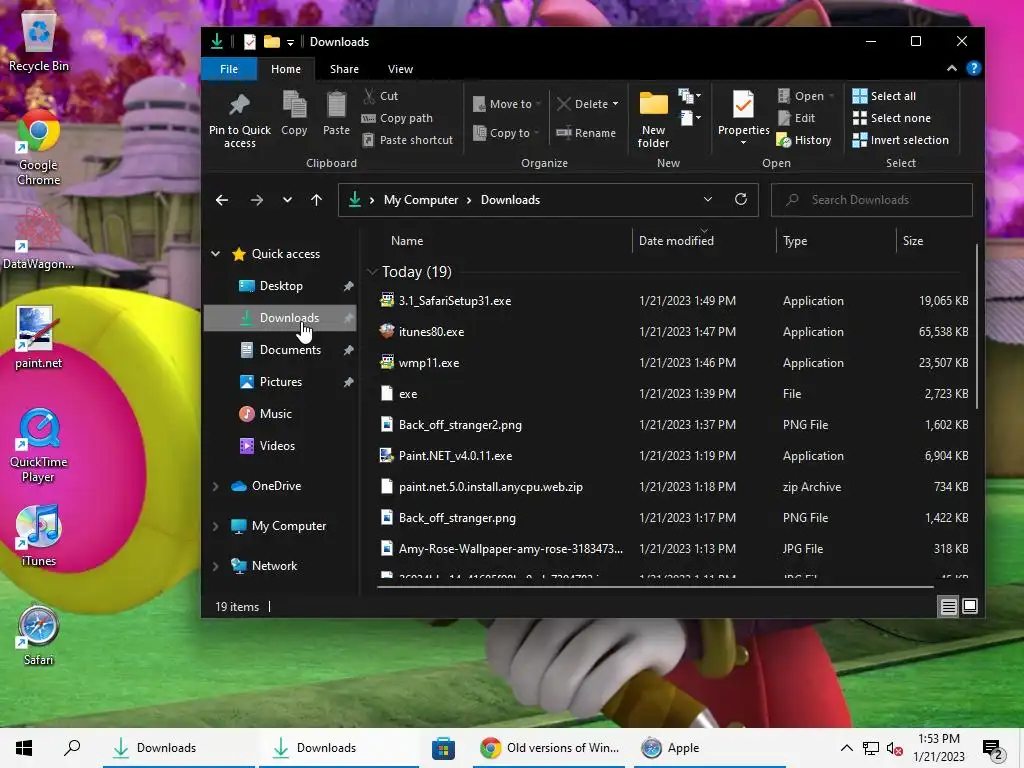Customize Quick Access Toolbar dropdown arrow

290,42
